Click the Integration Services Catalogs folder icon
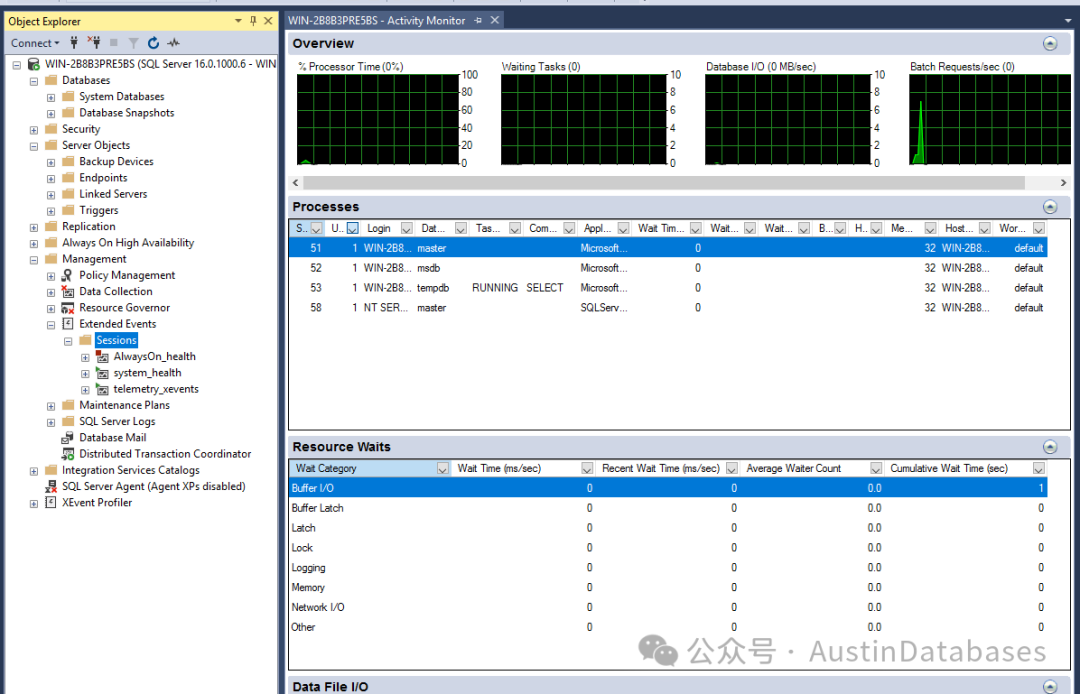Viewport: 1080px width, 694px height. coord(51,470)
